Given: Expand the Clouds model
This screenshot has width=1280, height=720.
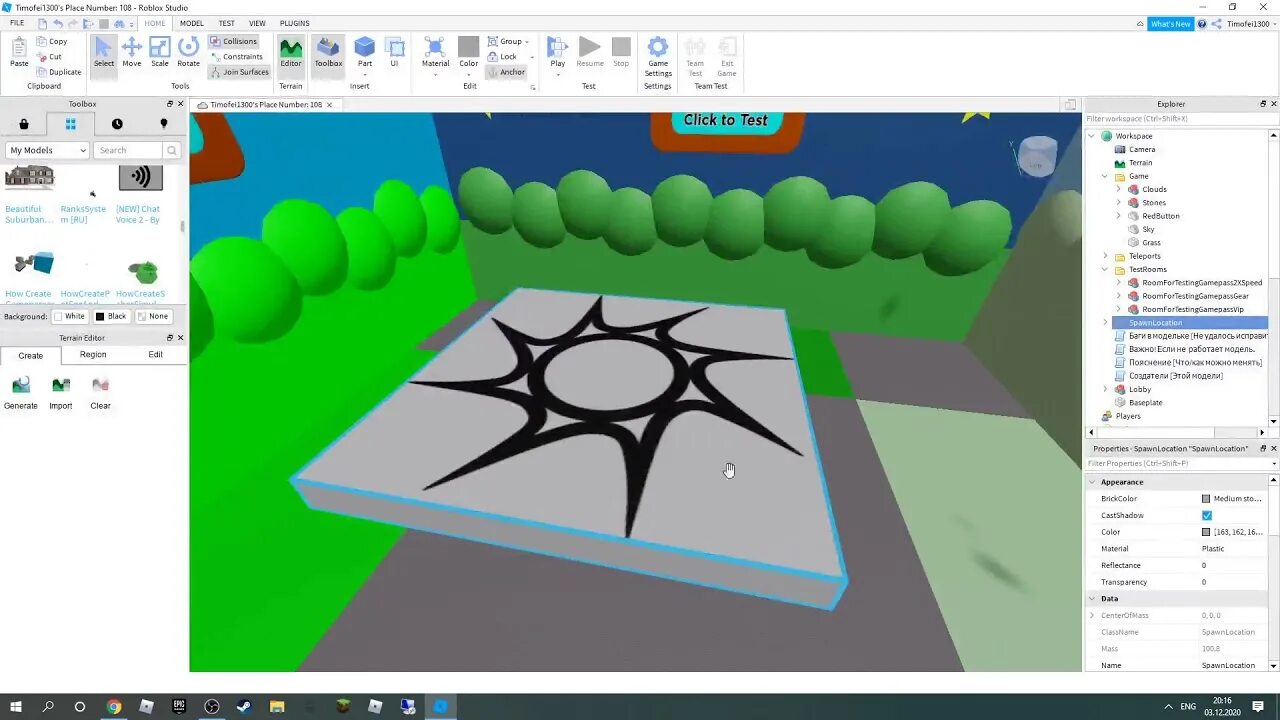Looking at the screenshot, I should coord(1118,189).
